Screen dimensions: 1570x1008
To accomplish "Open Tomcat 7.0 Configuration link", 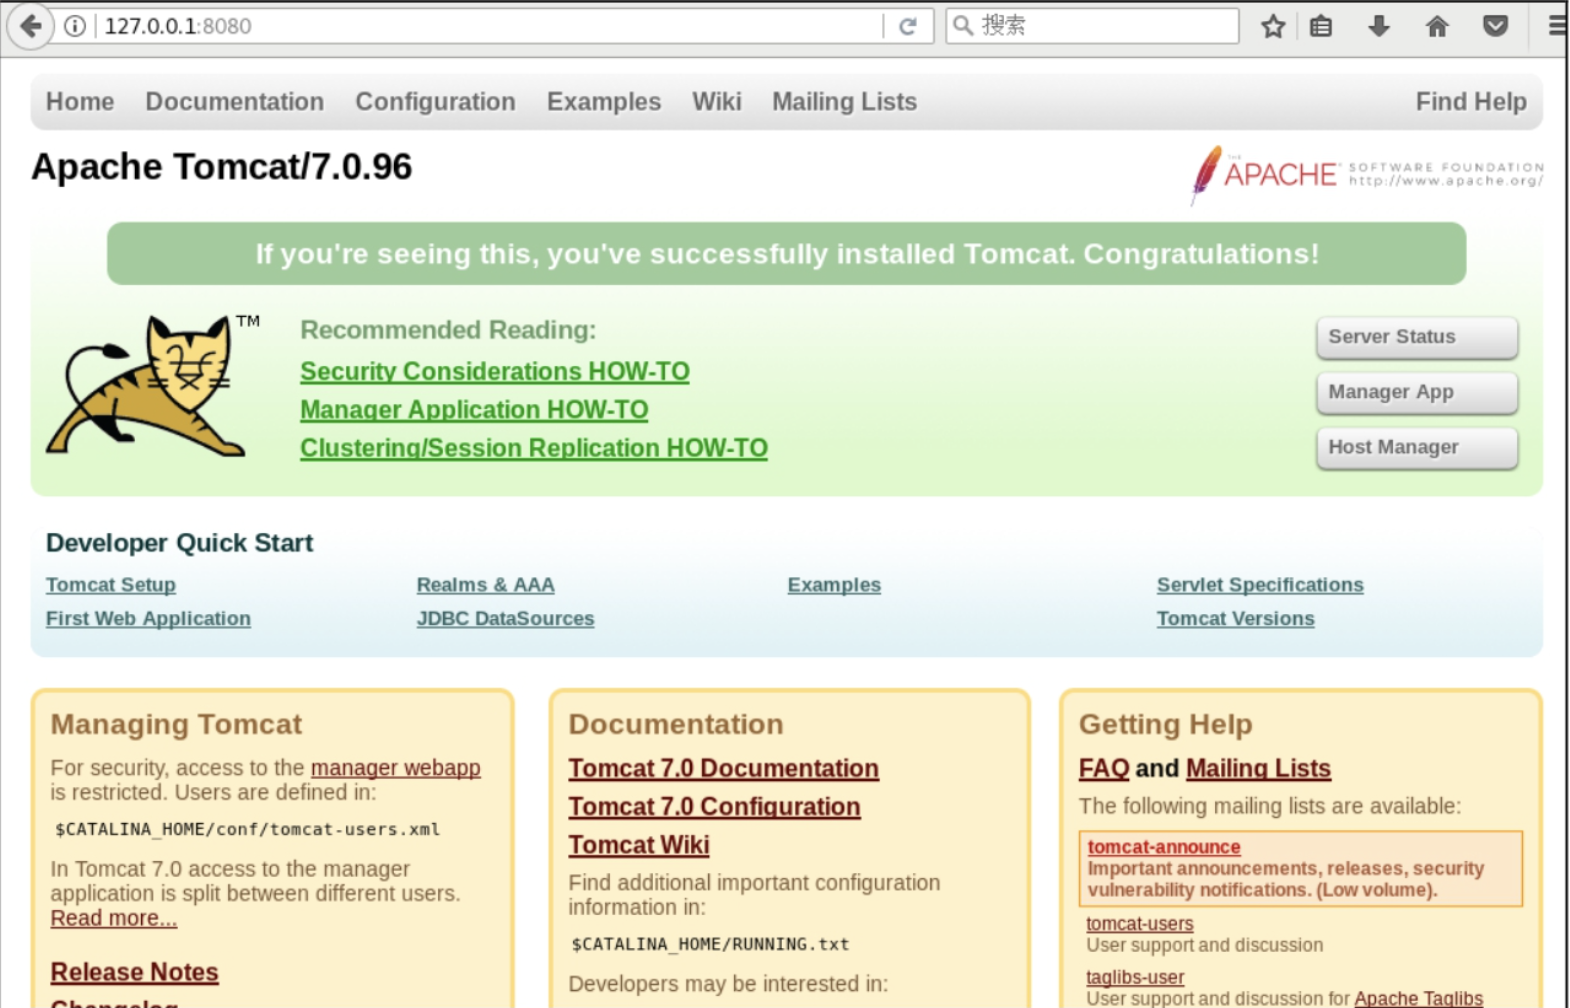I will point(714,806).
